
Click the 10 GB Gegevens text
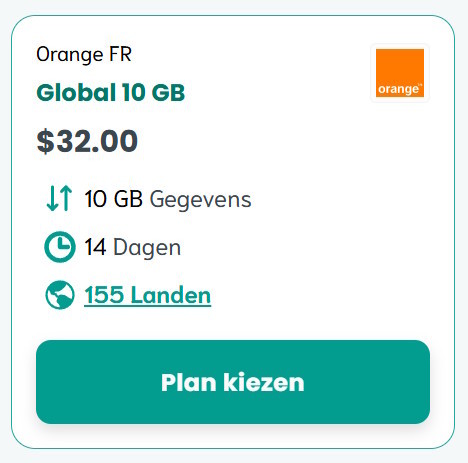tap(168, 199)
